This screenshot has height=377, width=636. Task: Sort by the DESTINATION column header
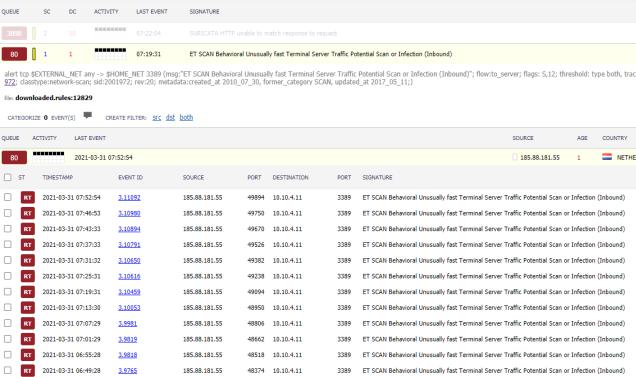(x=290, y=177)
